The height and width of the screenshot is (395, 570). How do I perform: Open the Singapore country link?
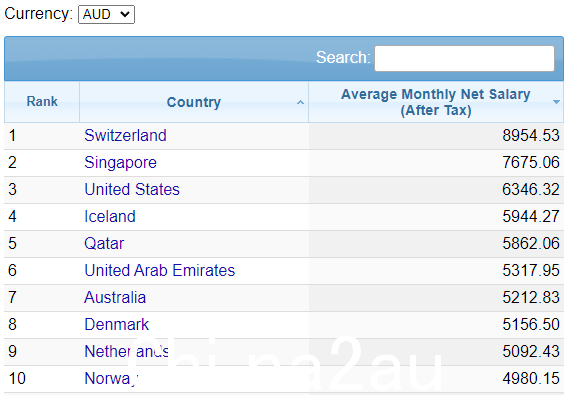(x=120, y=162)
